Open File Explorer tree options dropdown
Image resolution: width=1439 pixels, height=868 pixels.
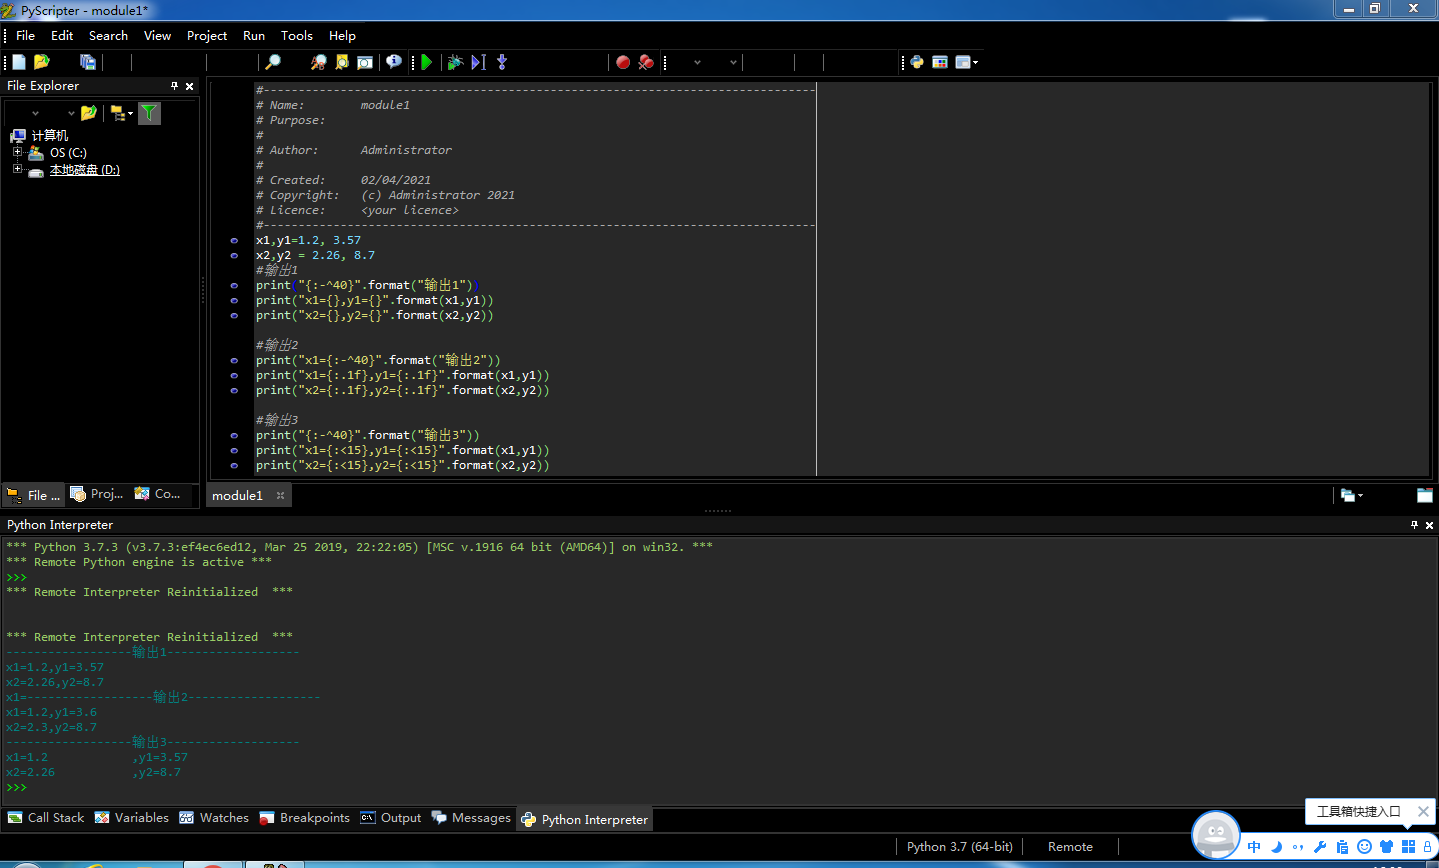pos(121,113)
